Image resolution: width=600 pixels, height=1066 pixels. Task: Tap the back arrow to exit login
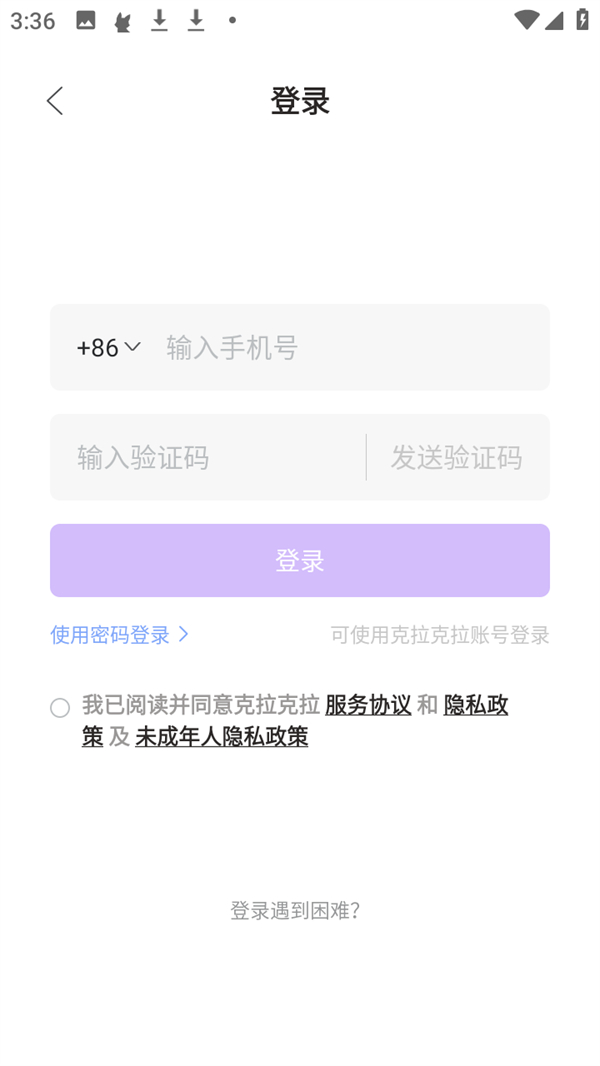click(54, 100)
